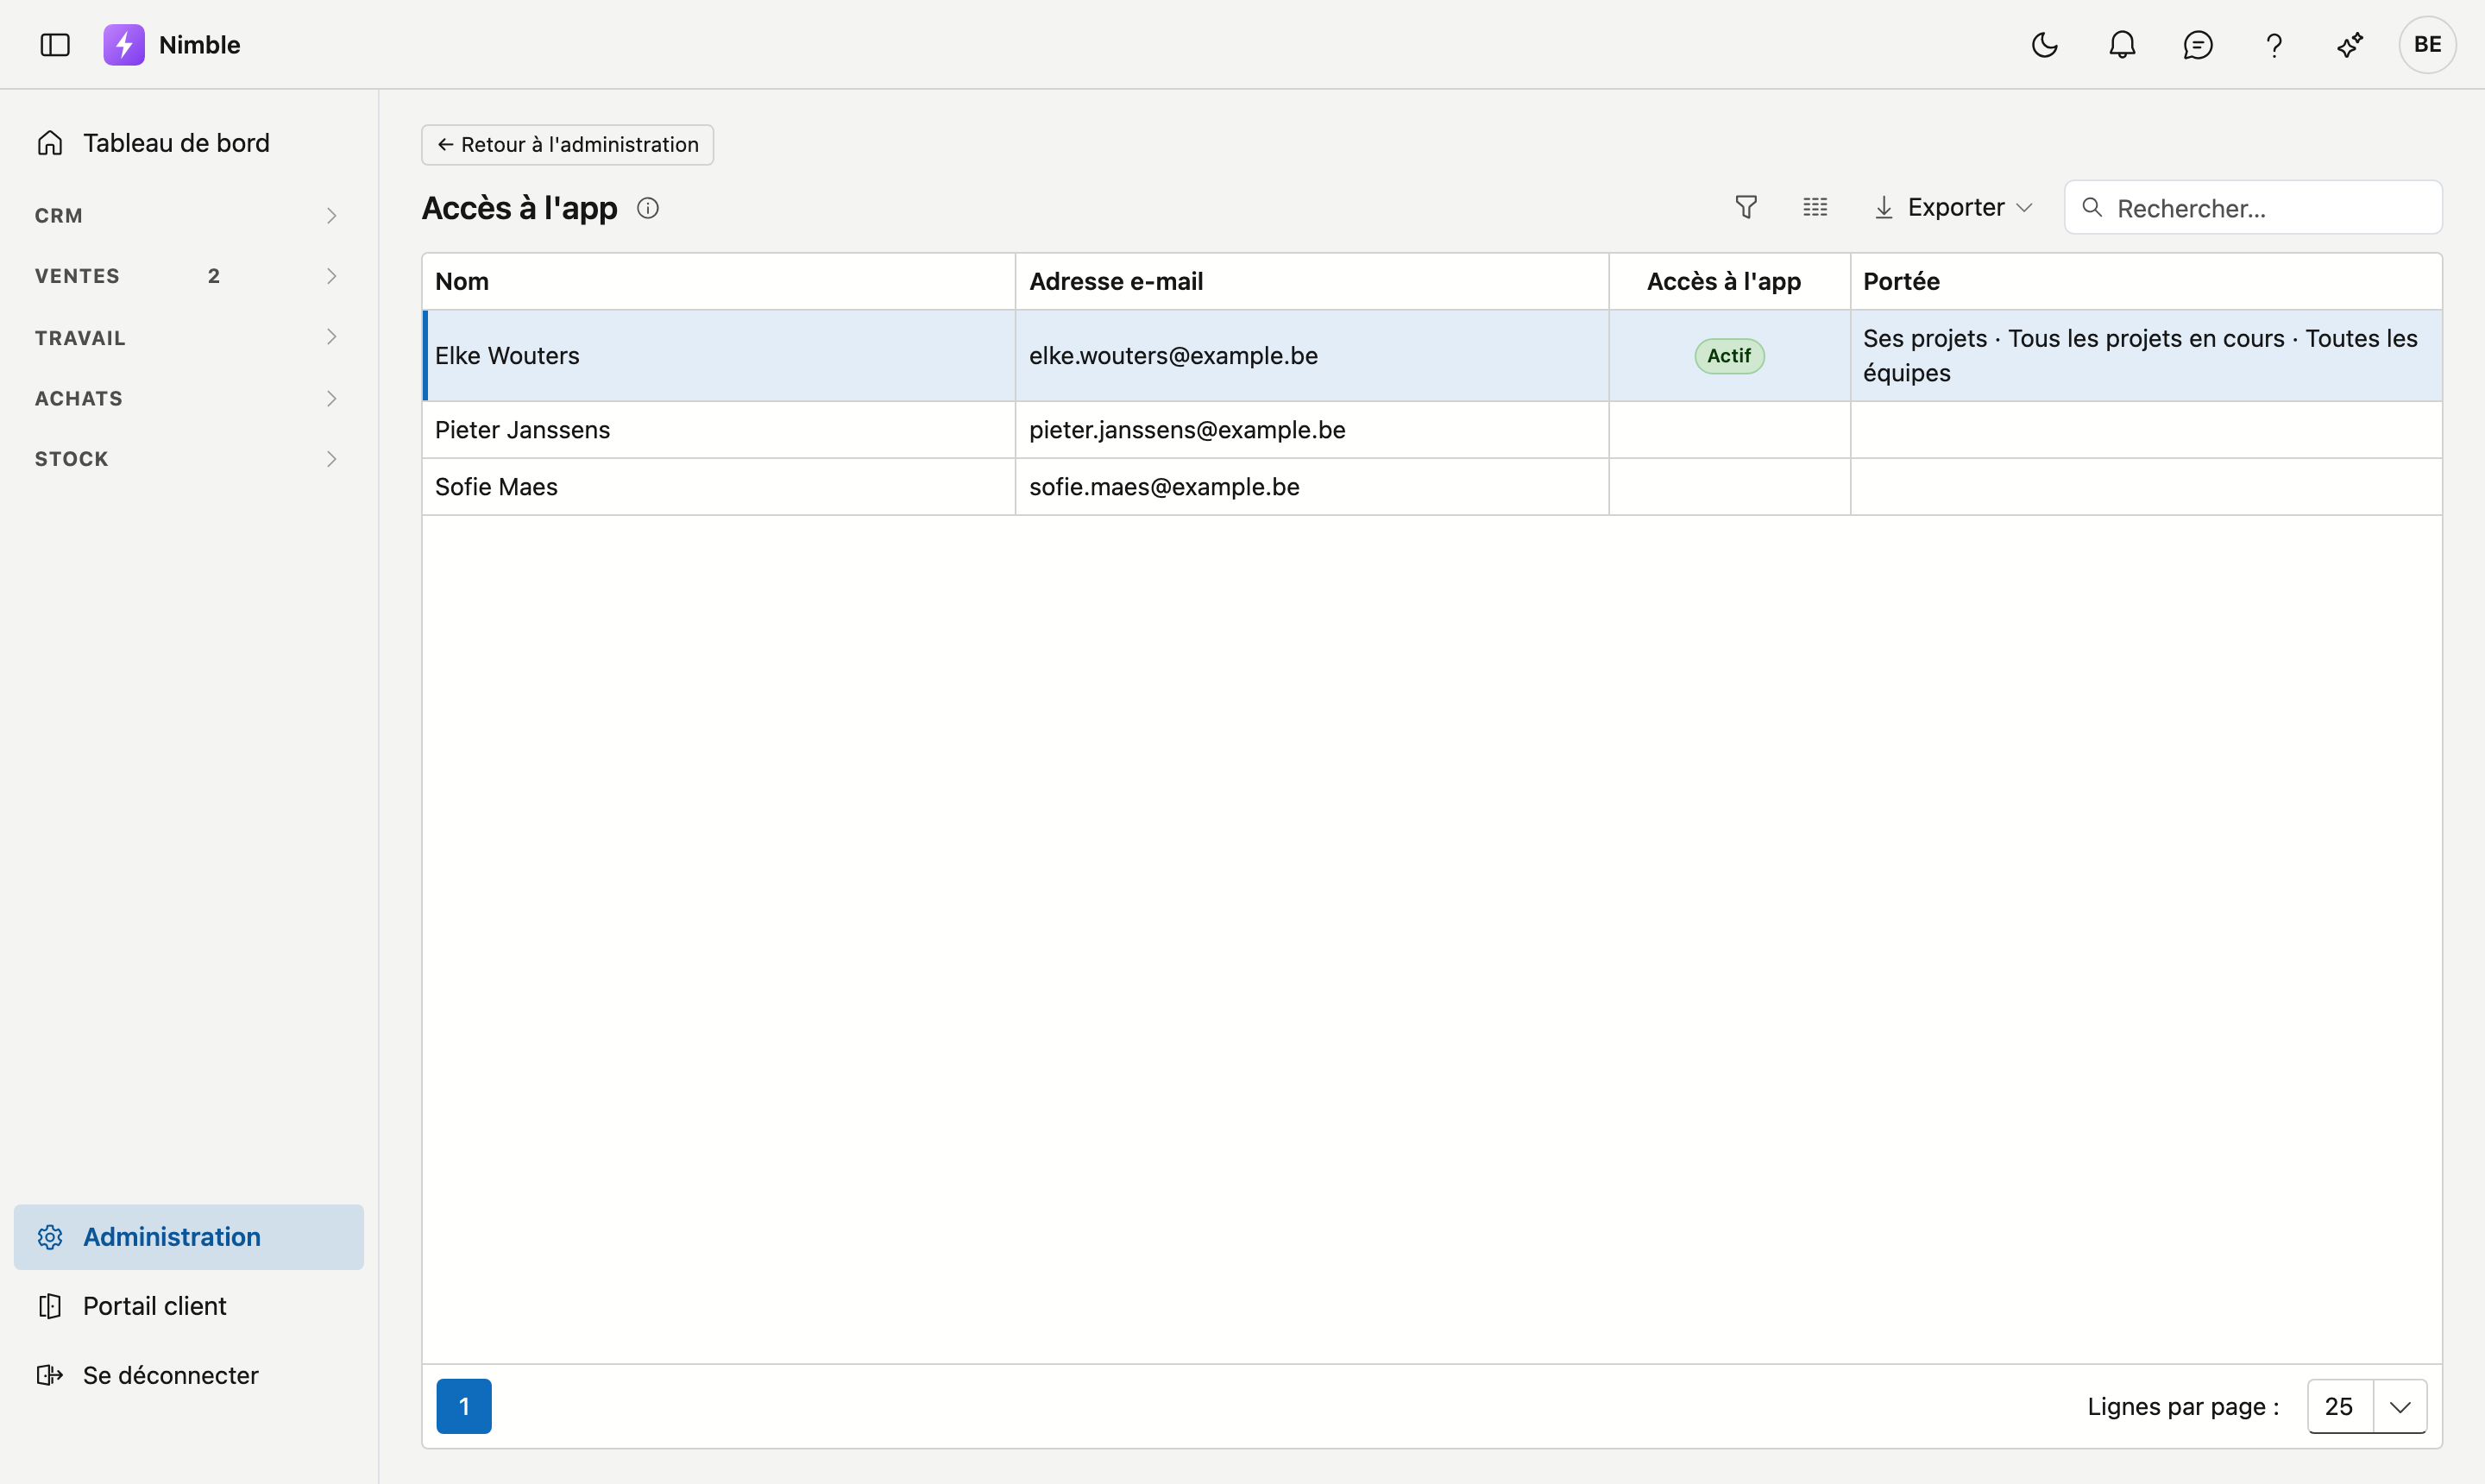Open the Lignes par page dropdown
This screenshot has height=1484, width=2485.
tap(2367, 1406)
